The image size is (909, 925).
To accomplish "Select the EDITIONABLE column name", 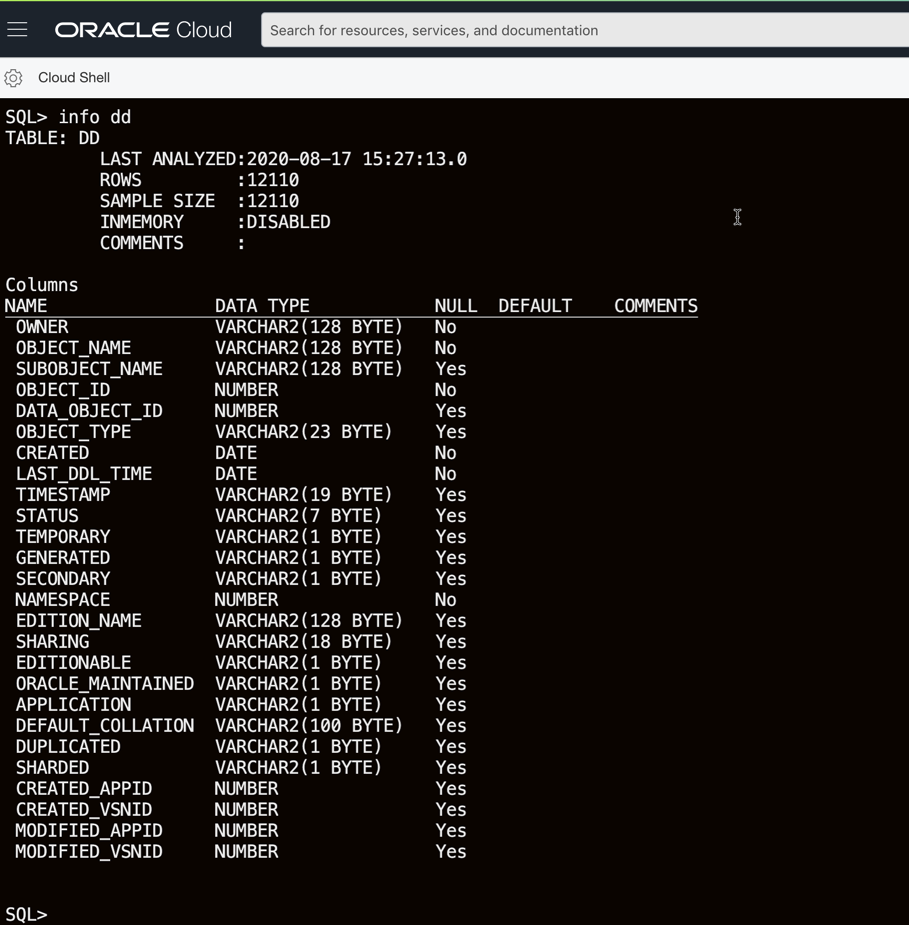I will [73, 662].
